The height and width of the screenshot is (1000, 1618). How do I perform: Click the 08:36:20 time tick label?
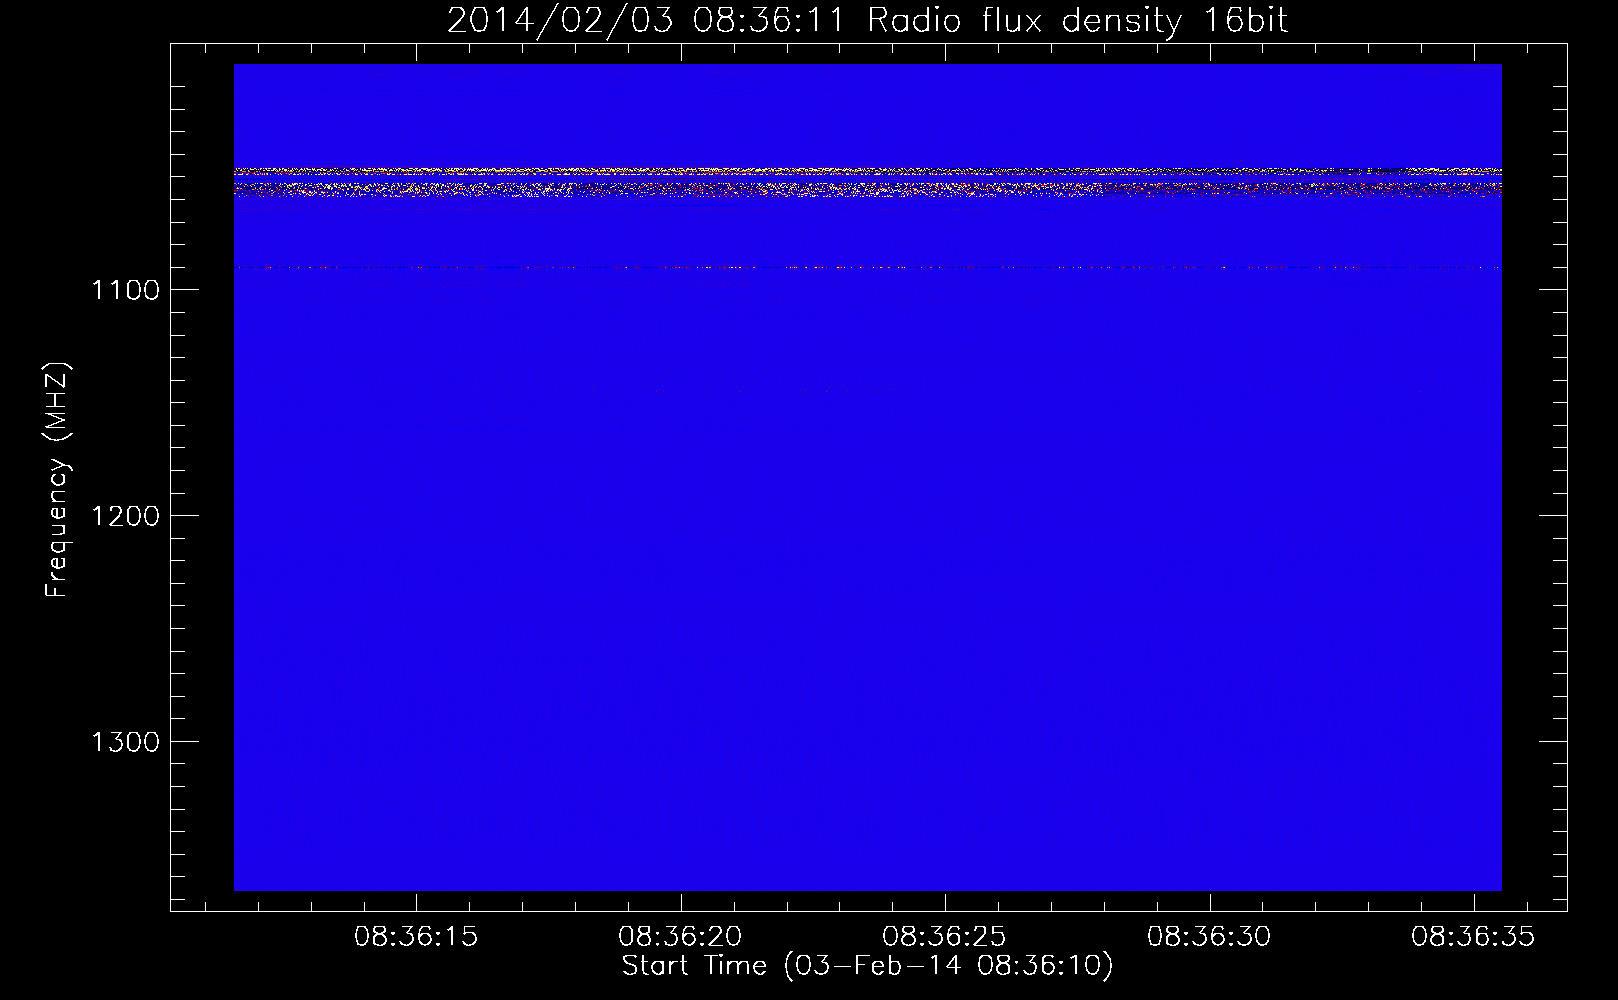point(680,937)
